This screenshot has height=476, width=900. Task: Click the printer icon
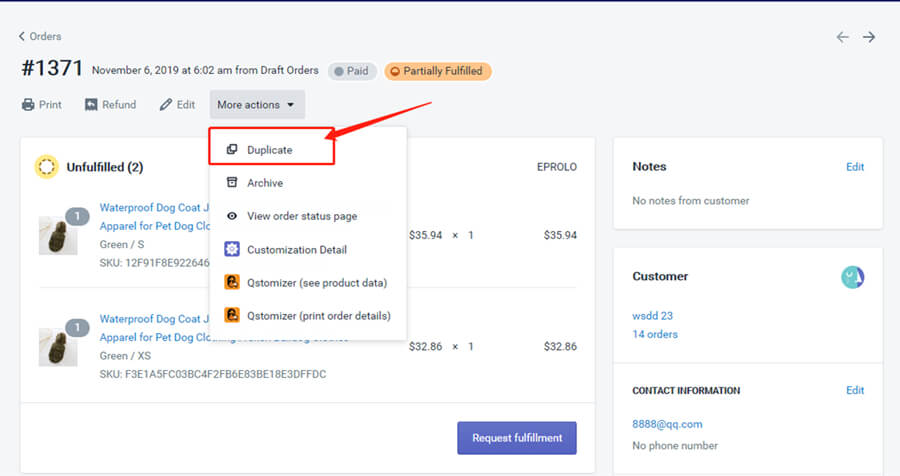28,105
